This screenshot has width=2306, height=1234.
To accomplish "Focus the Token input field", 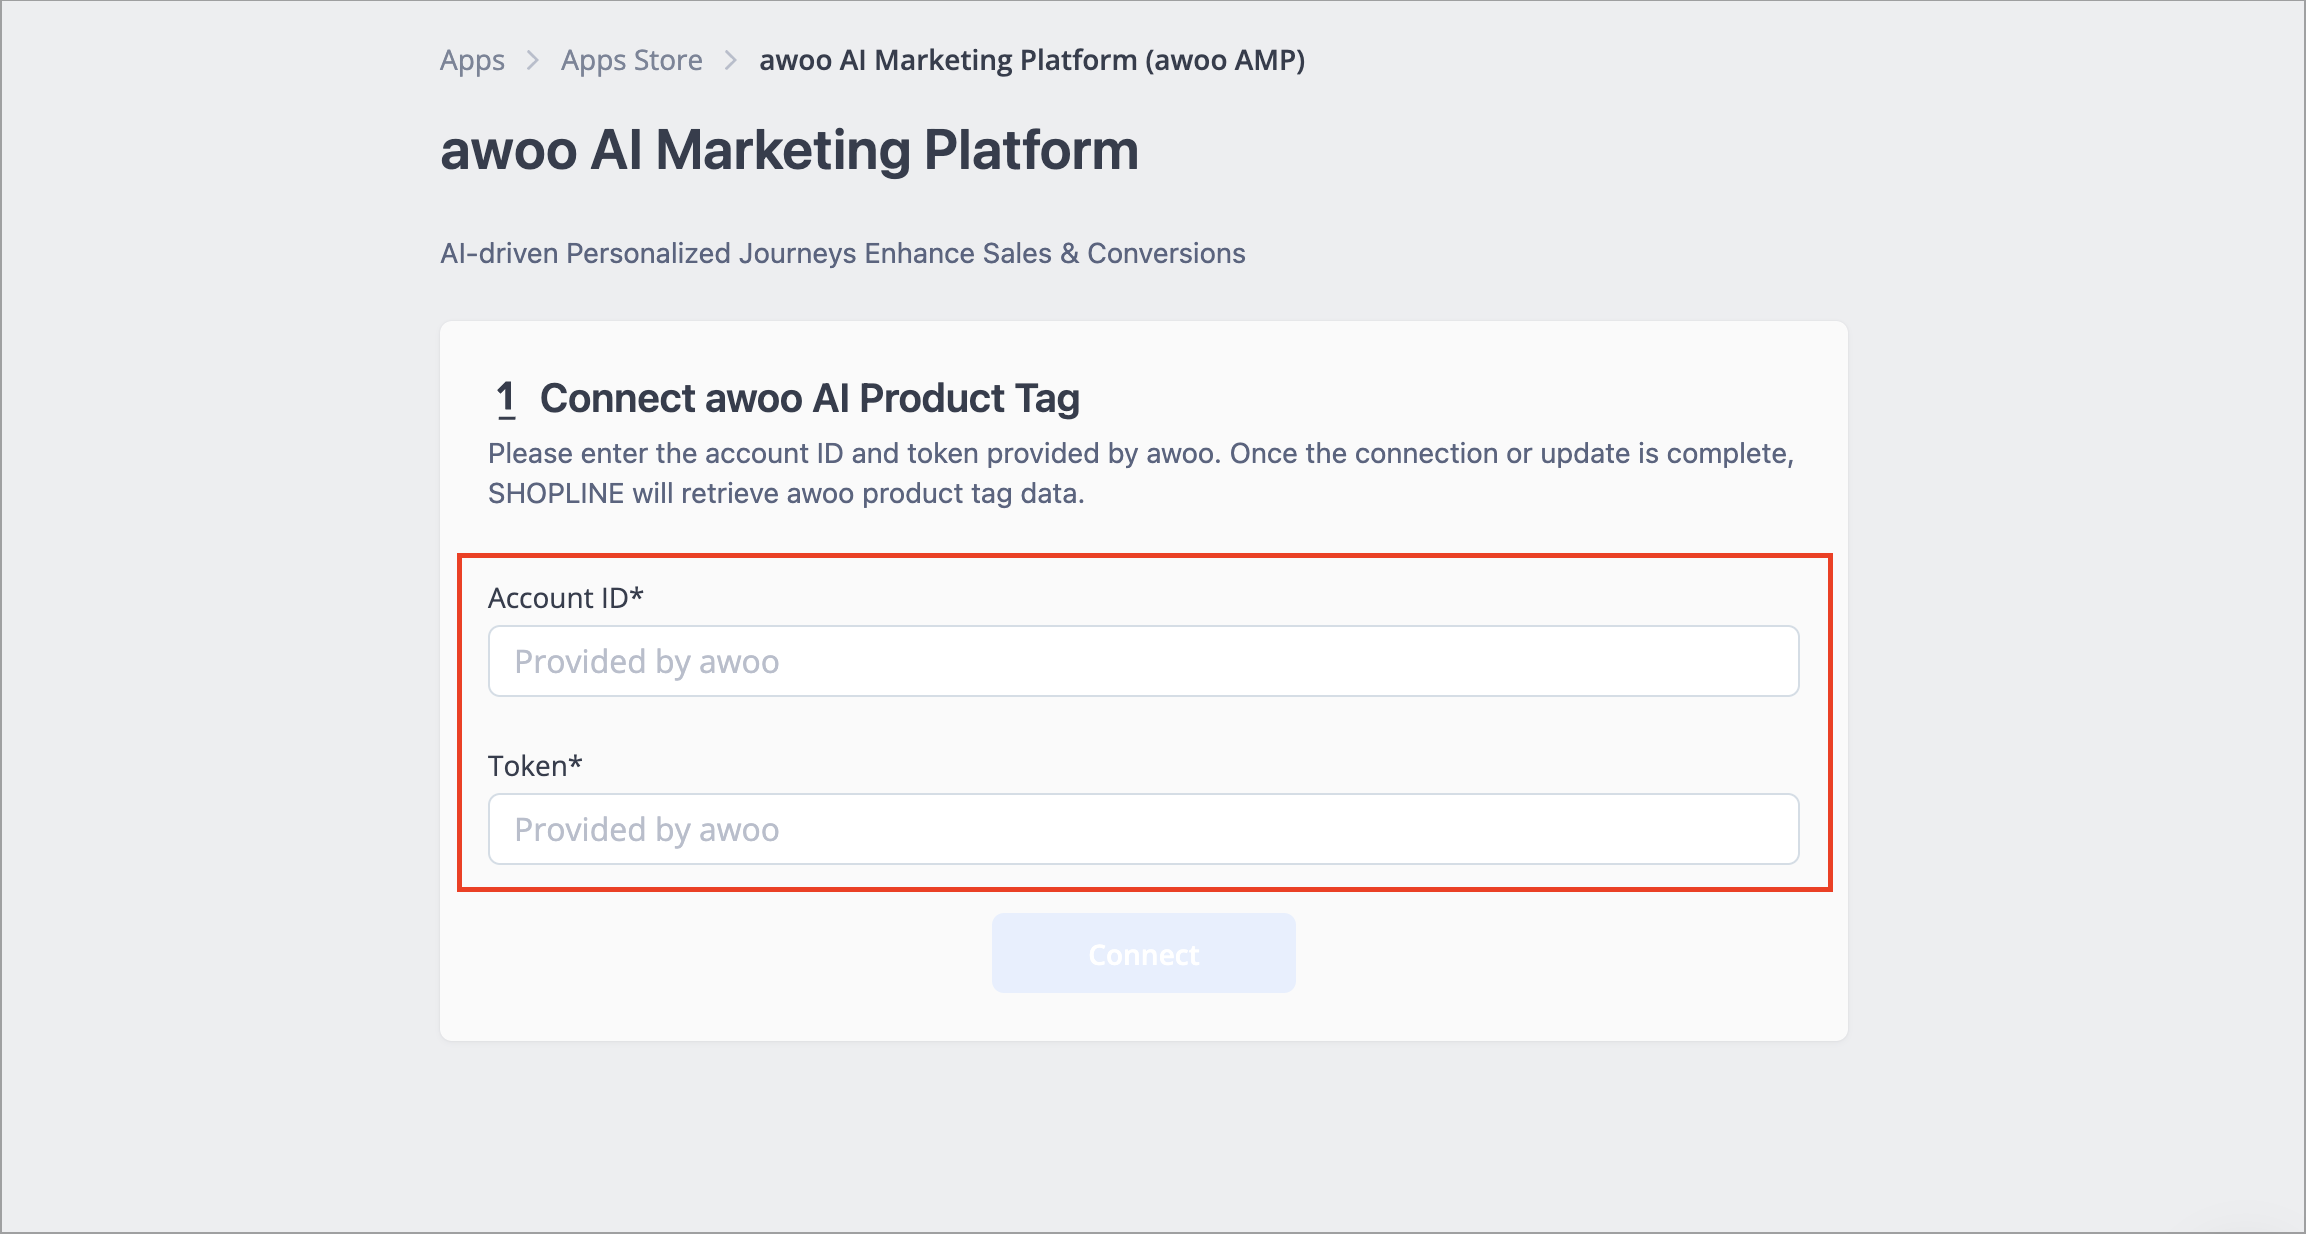I will coord(1143,829).
